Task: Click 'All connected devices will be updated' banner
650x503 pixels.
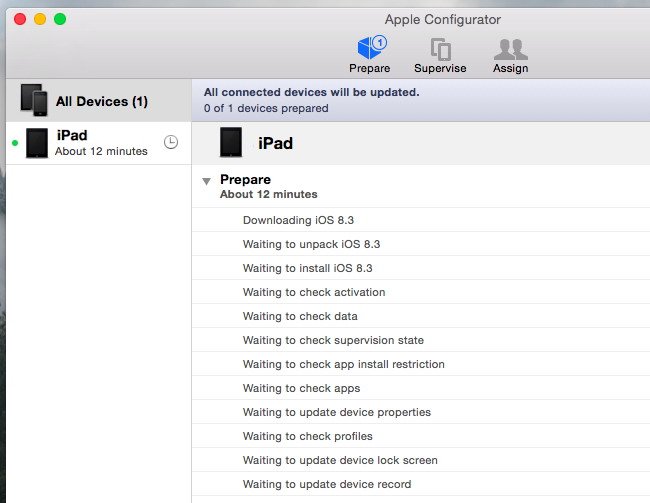Action: coord(311,92)
